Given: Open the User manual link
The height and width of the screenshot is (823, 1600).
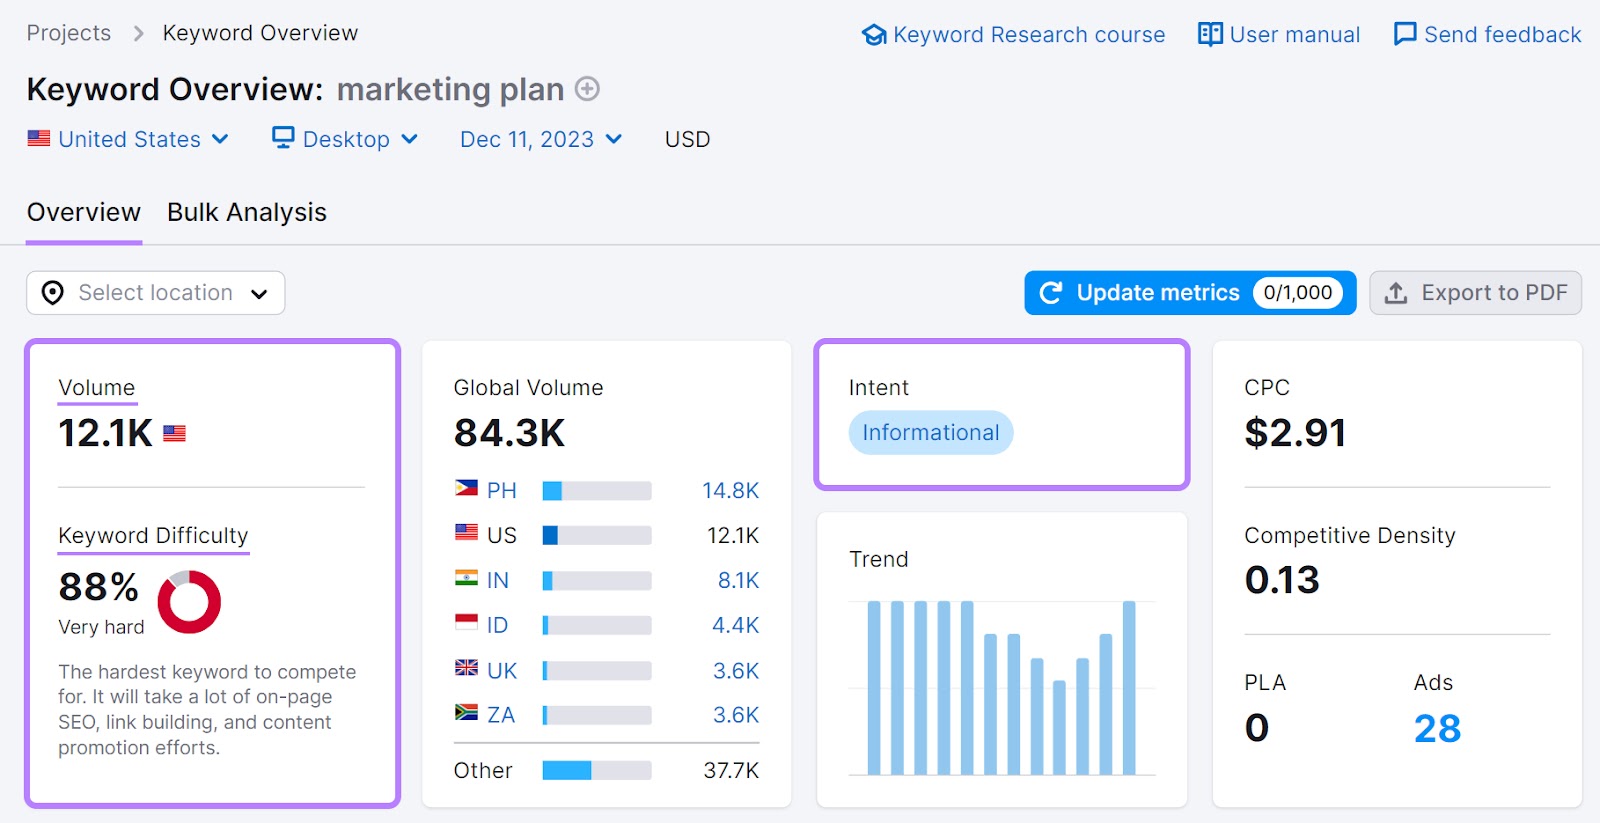Looking at the screenshot, I should [x=1279, y=35].
